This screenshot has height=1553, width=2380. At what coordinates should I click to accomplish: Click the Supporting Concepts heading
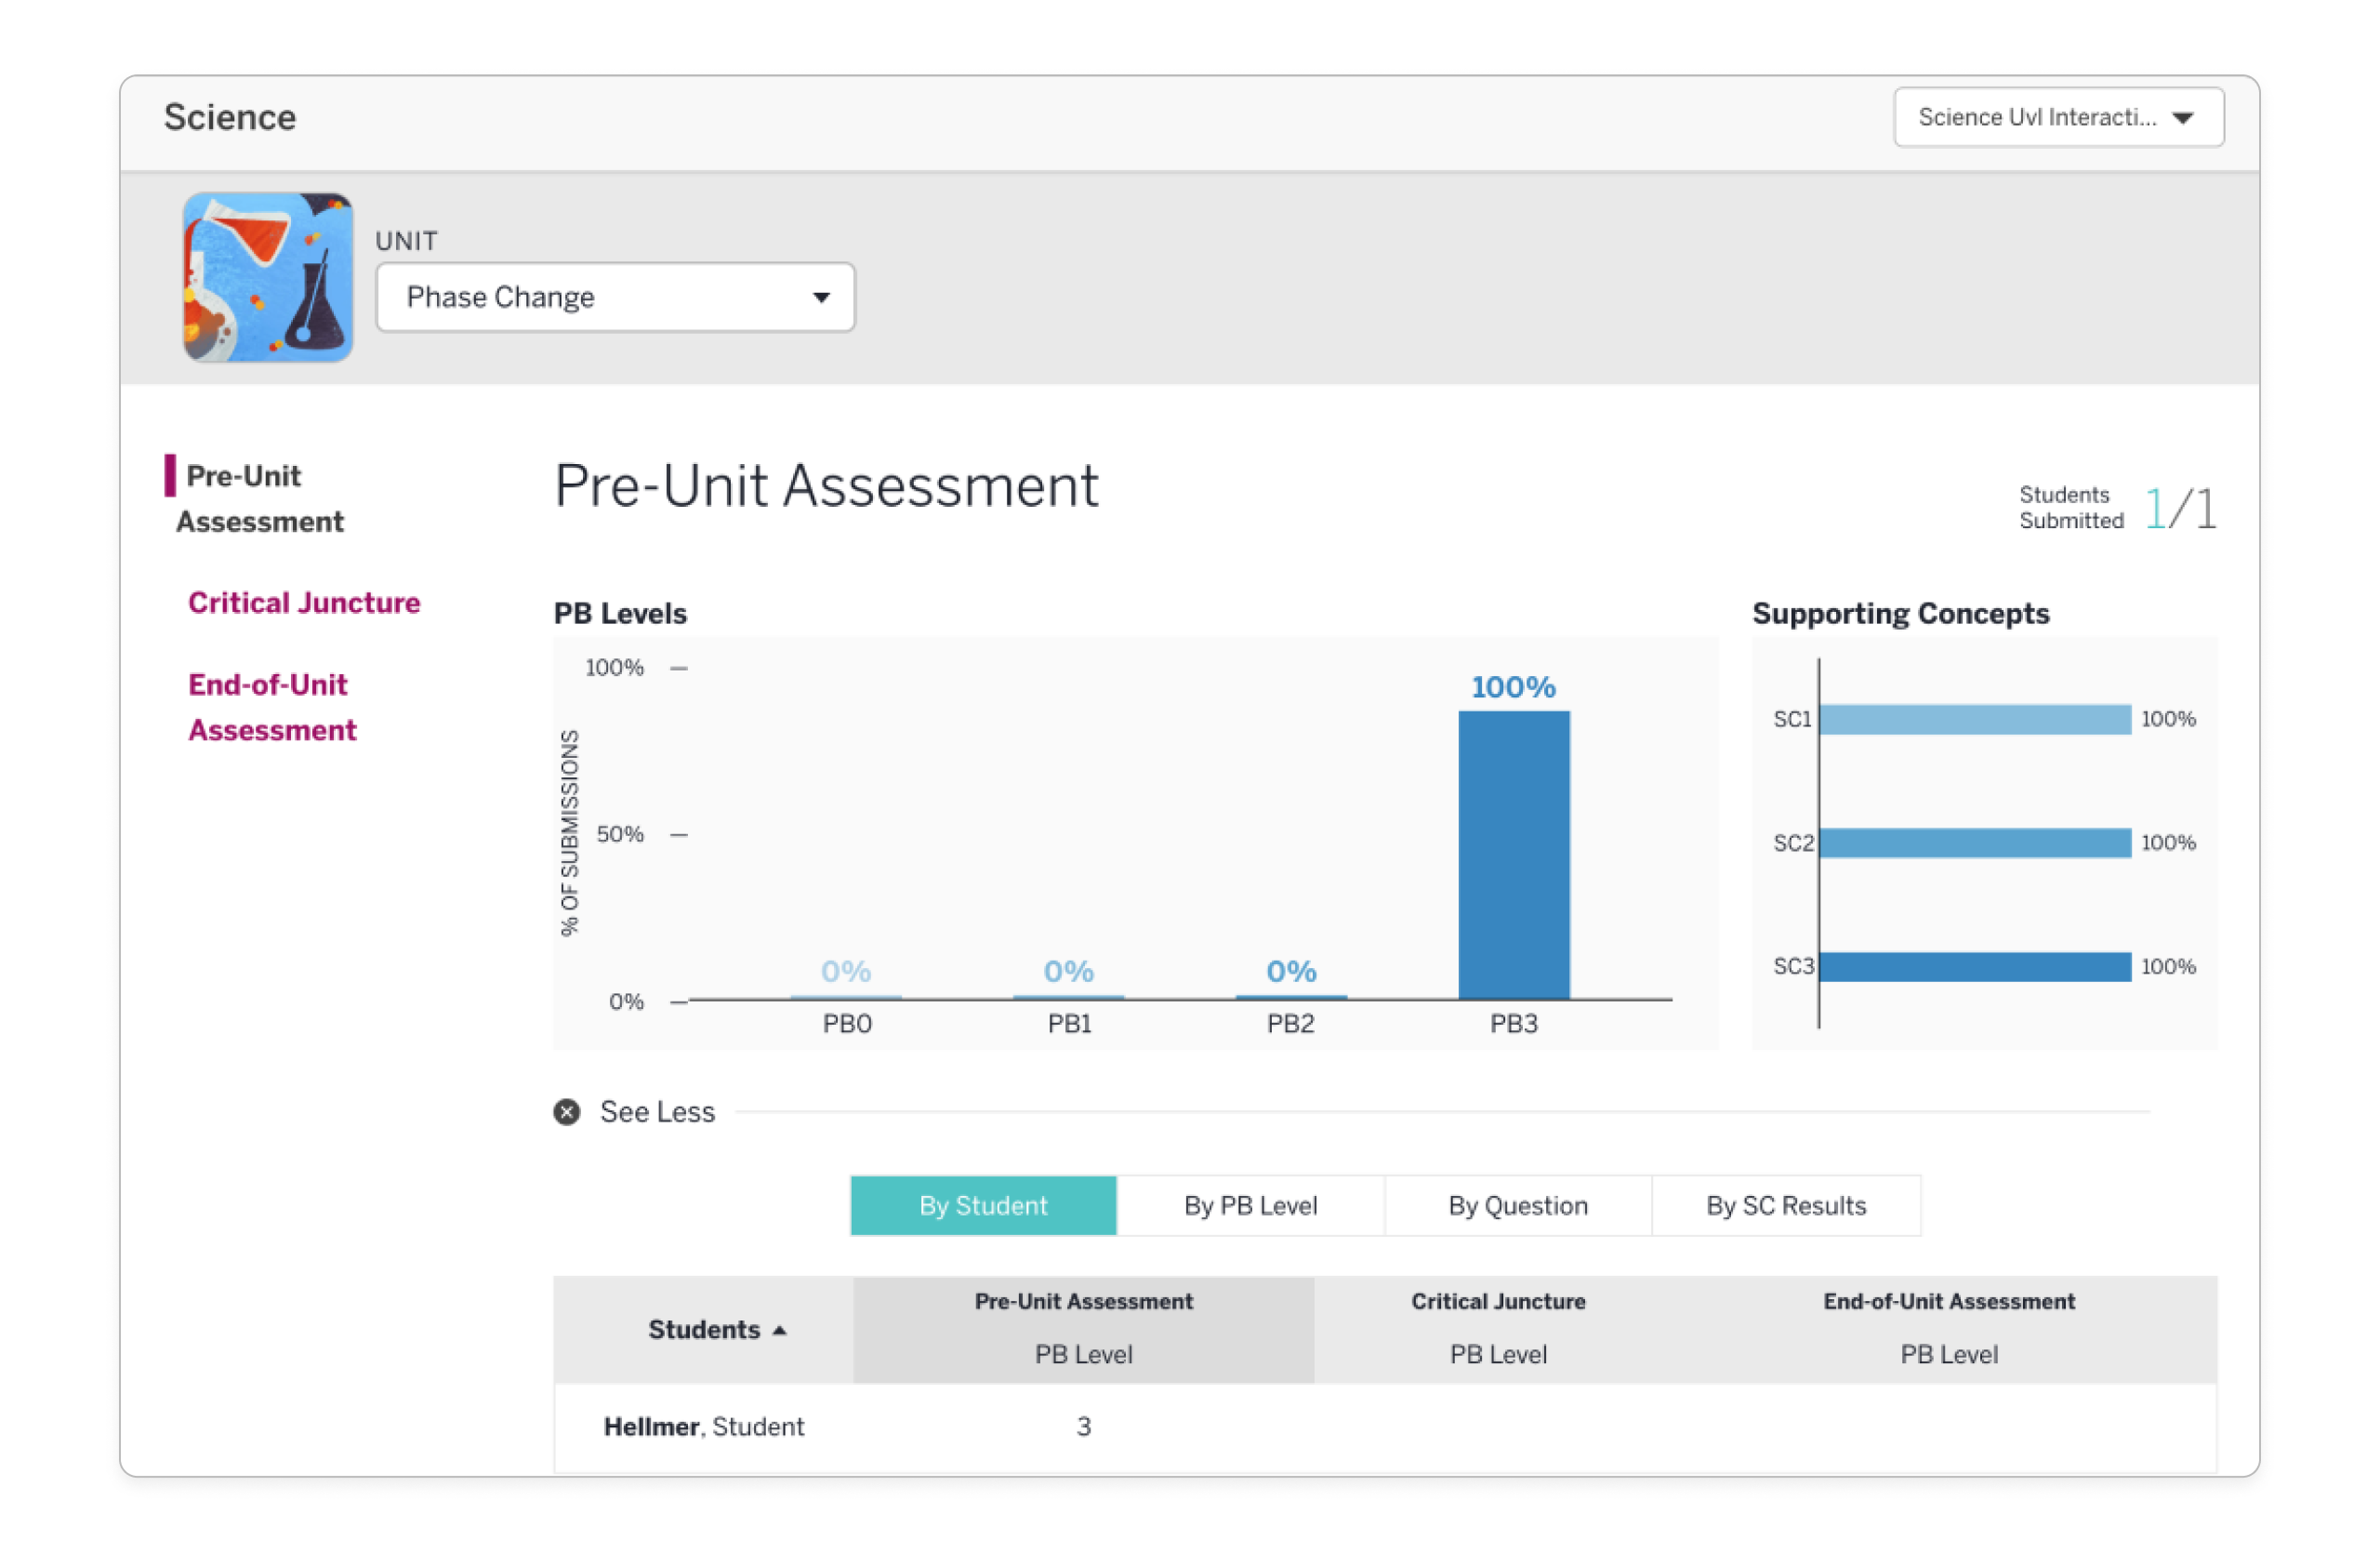[1900, 612]
